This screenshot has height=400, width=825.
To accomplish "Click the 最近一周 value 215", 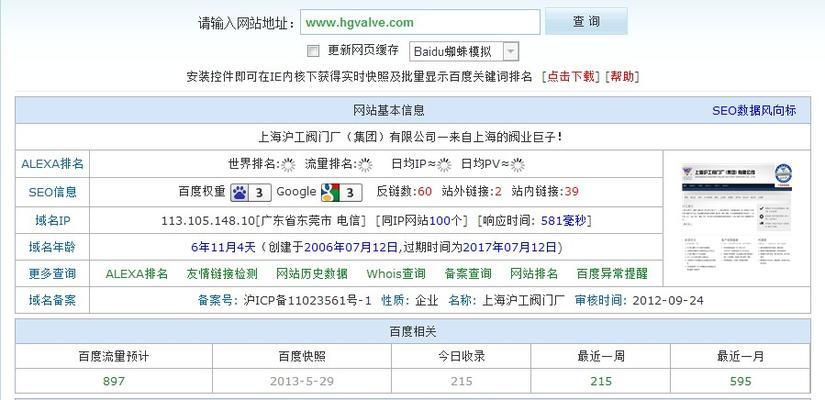I will pyautogui.click(x=601, y=381).
